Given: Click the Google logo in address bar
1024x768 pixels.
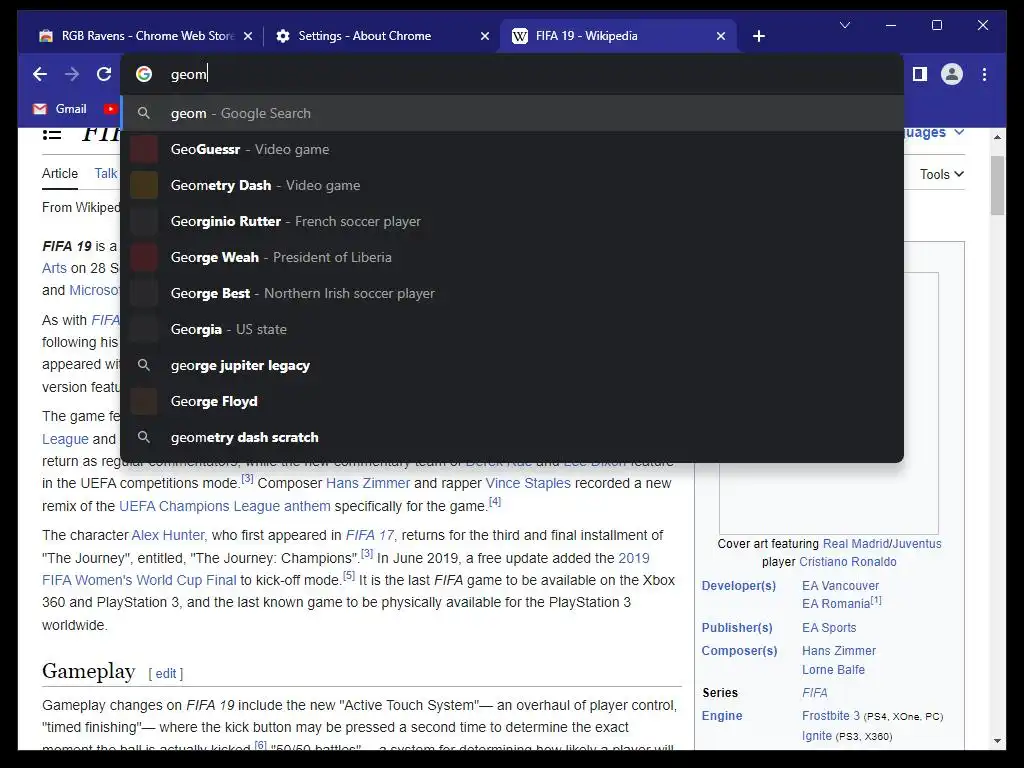Looking at the screenshot, I should tap(144, 74).
